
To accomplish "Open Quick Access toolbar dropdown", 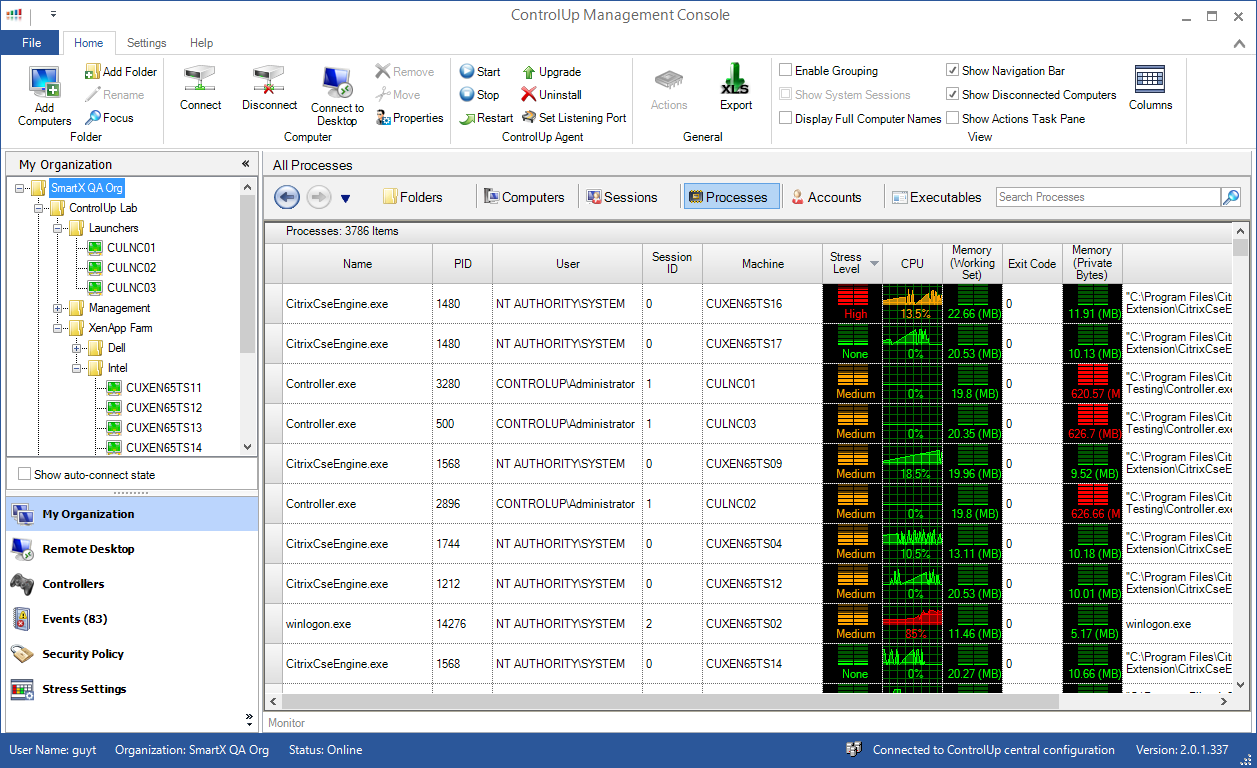I will point(53,15).
